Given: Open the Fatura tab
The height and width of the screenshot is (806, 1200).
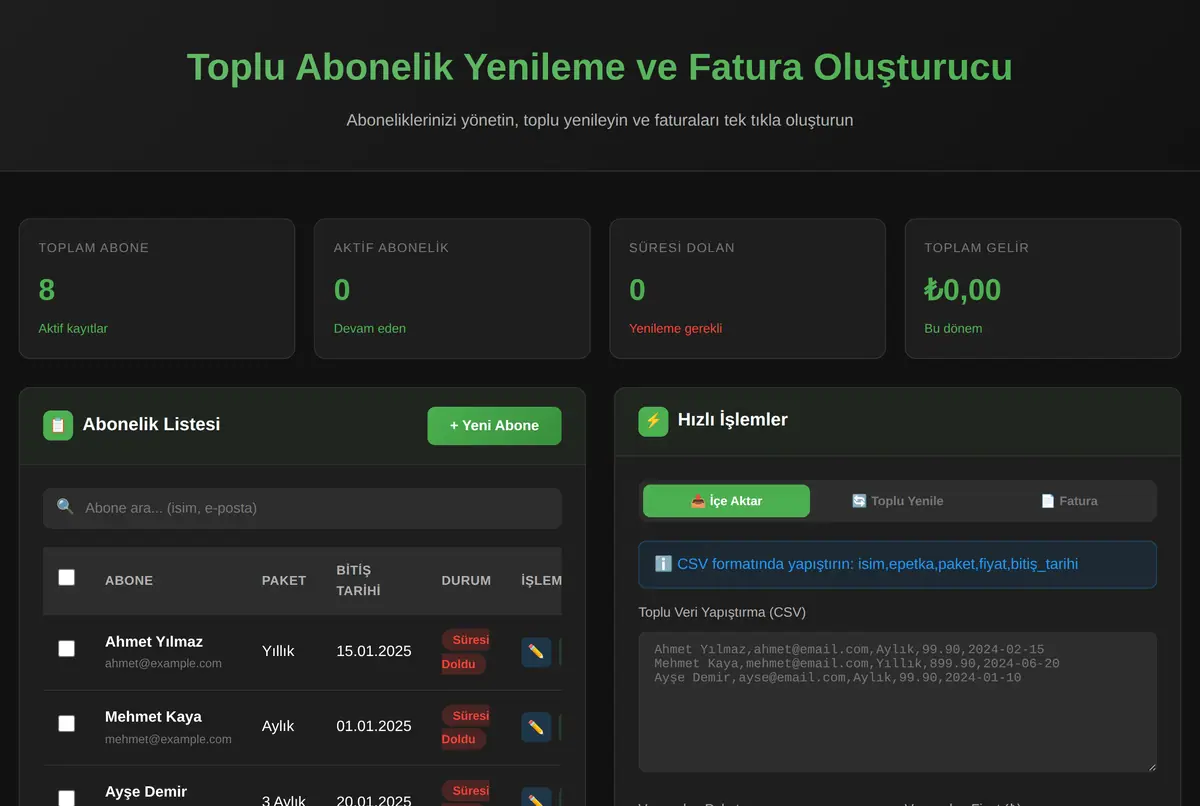Looking at the screenshot, I should 1069,501.
